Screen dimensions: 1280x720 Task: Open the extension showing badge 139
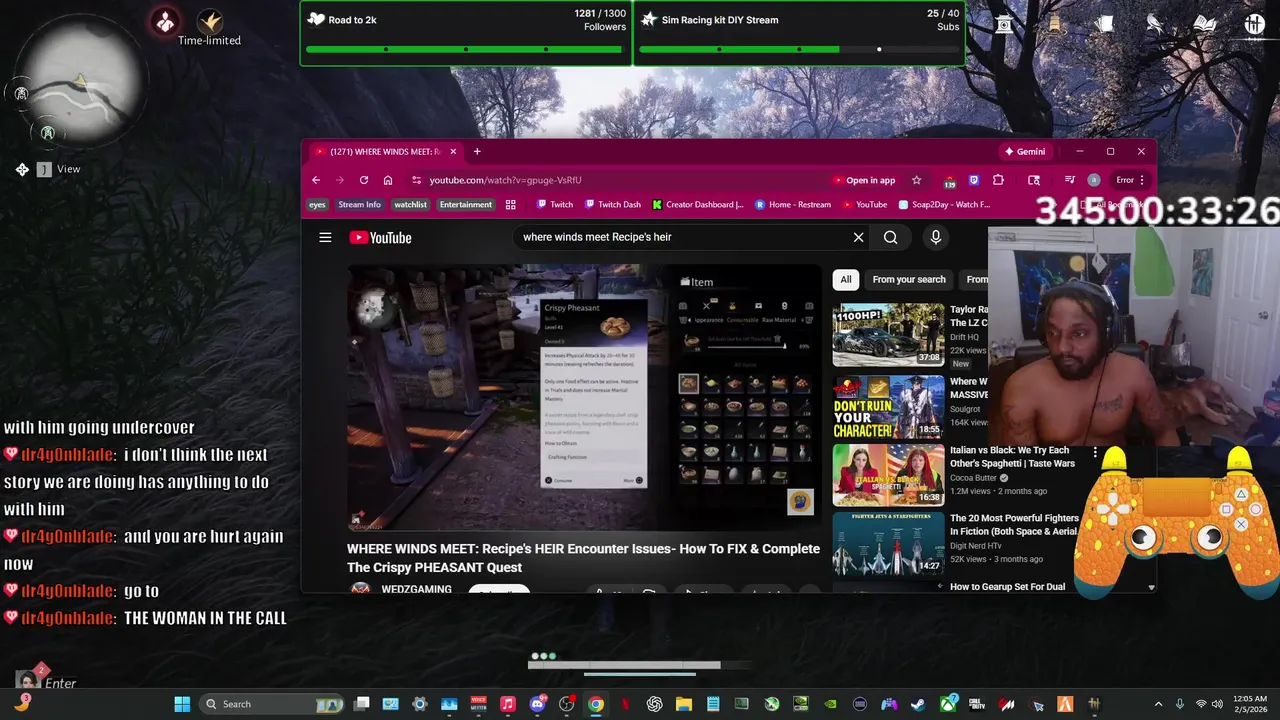tap(949, 181)
